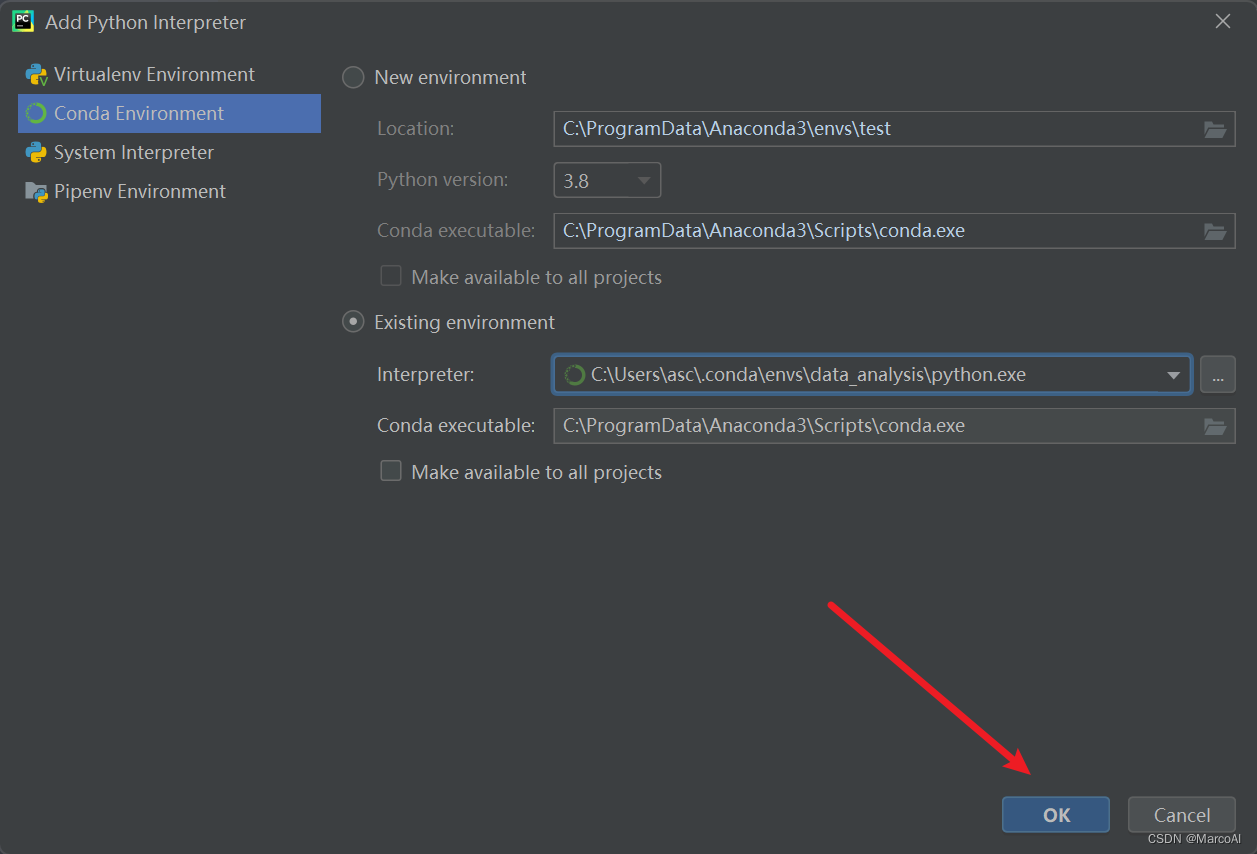Confirm with the OK button
The width and height of the screenshot is (1257, 854).
1056,815
